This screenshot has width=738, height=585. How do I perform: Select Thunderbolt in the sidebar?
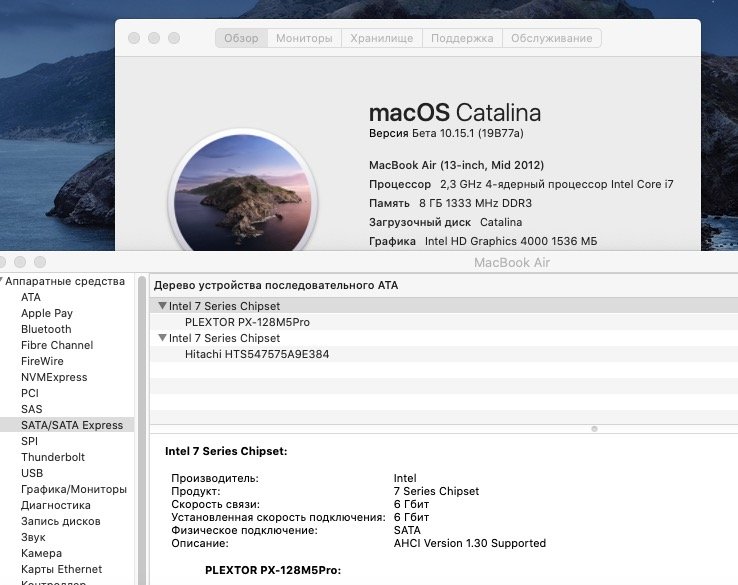coord(53,457)
